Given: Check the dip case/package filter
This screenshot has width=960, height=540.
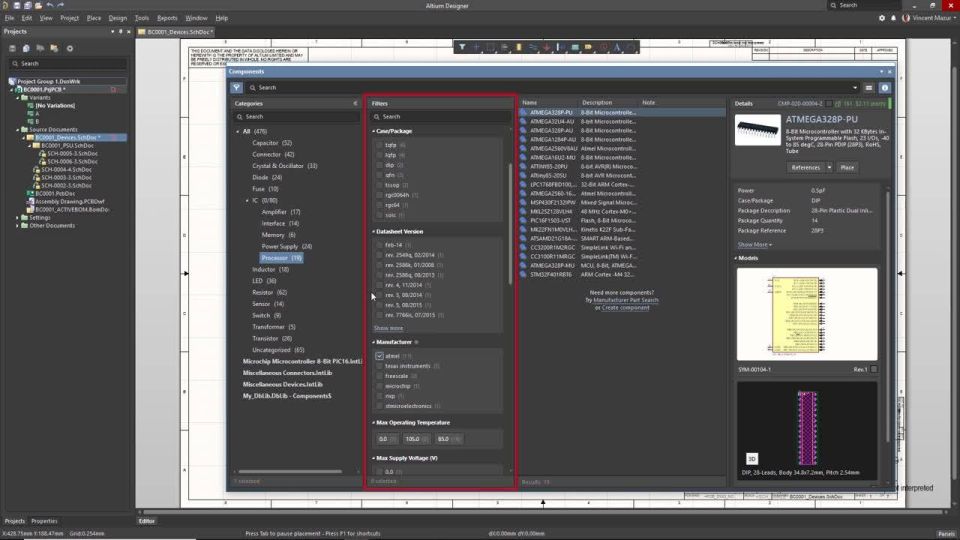Looking at the screenshot, I should 379,165.
